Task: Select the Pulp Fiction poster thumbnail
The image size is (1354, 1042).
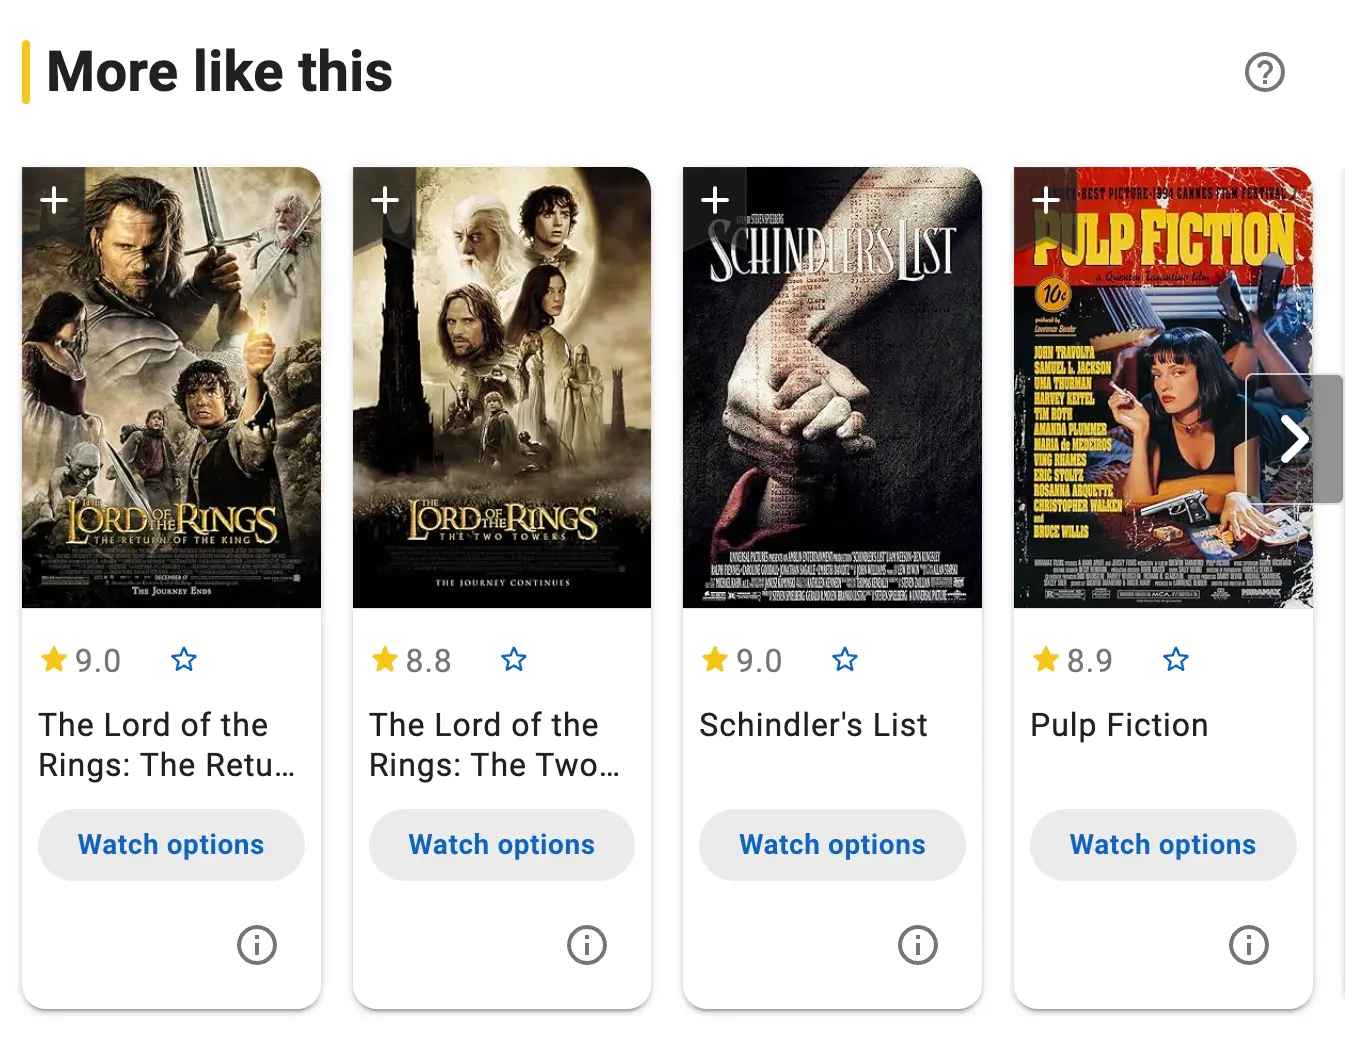Action: [1163, 388]
